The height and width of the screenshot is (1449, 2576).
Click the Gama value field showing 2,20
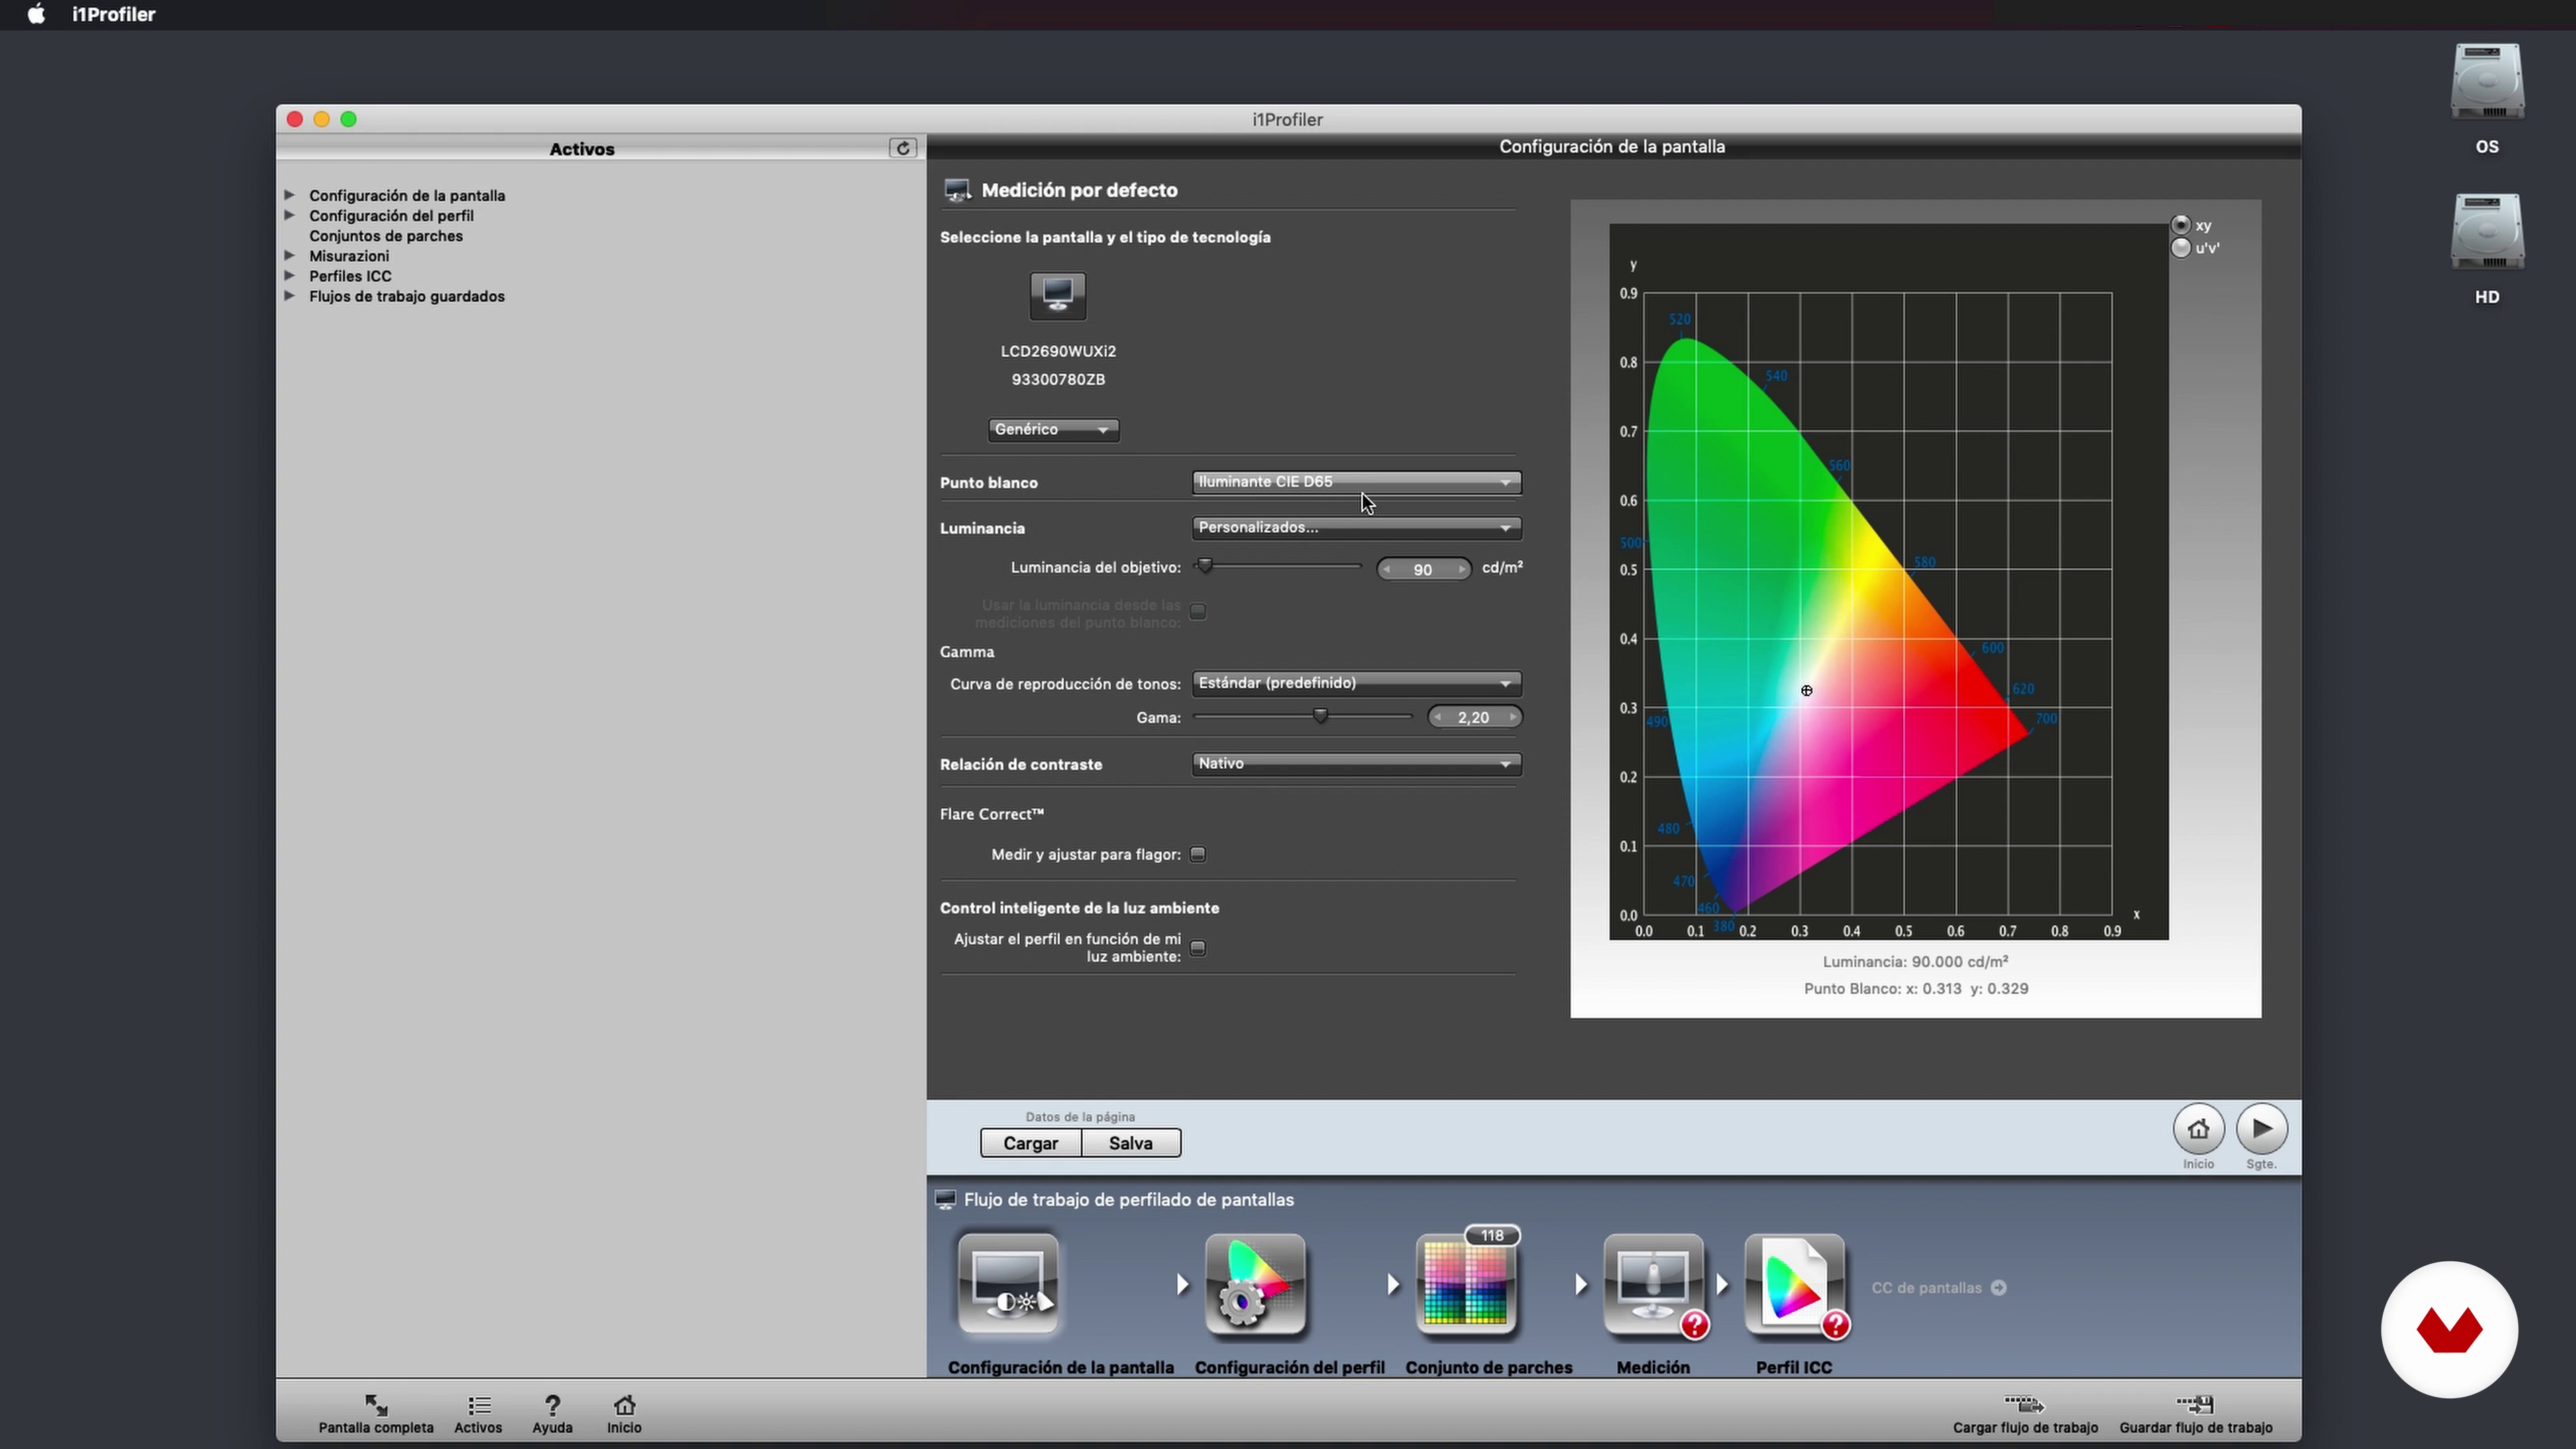point(1474,717)
